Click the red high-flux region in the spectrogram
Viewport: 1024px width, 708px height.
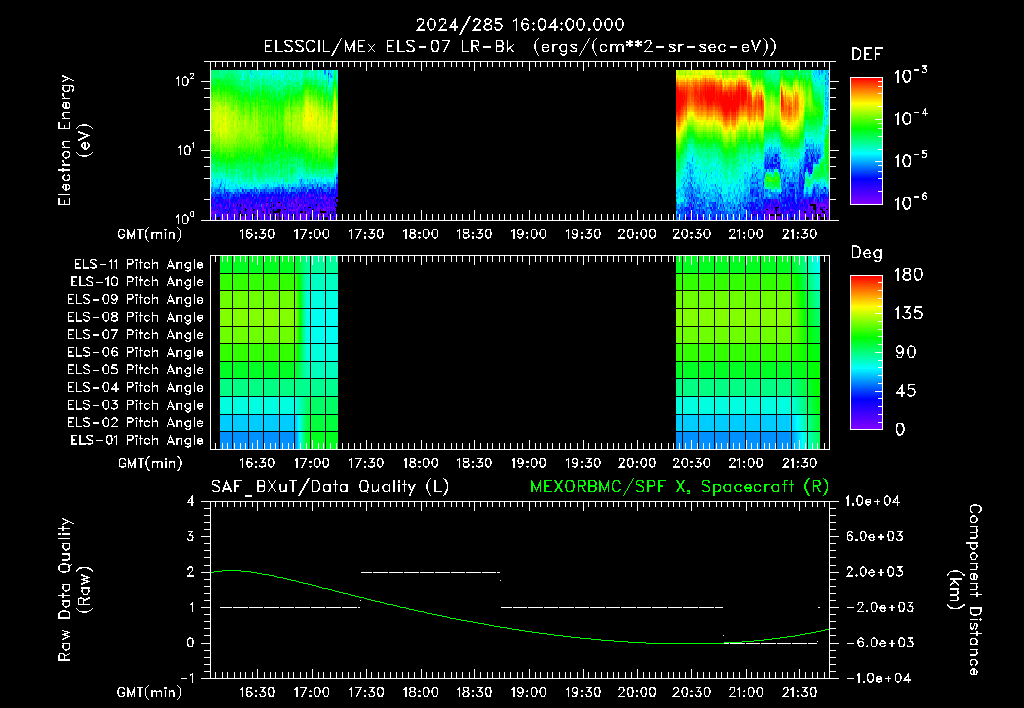coord(718,98)
